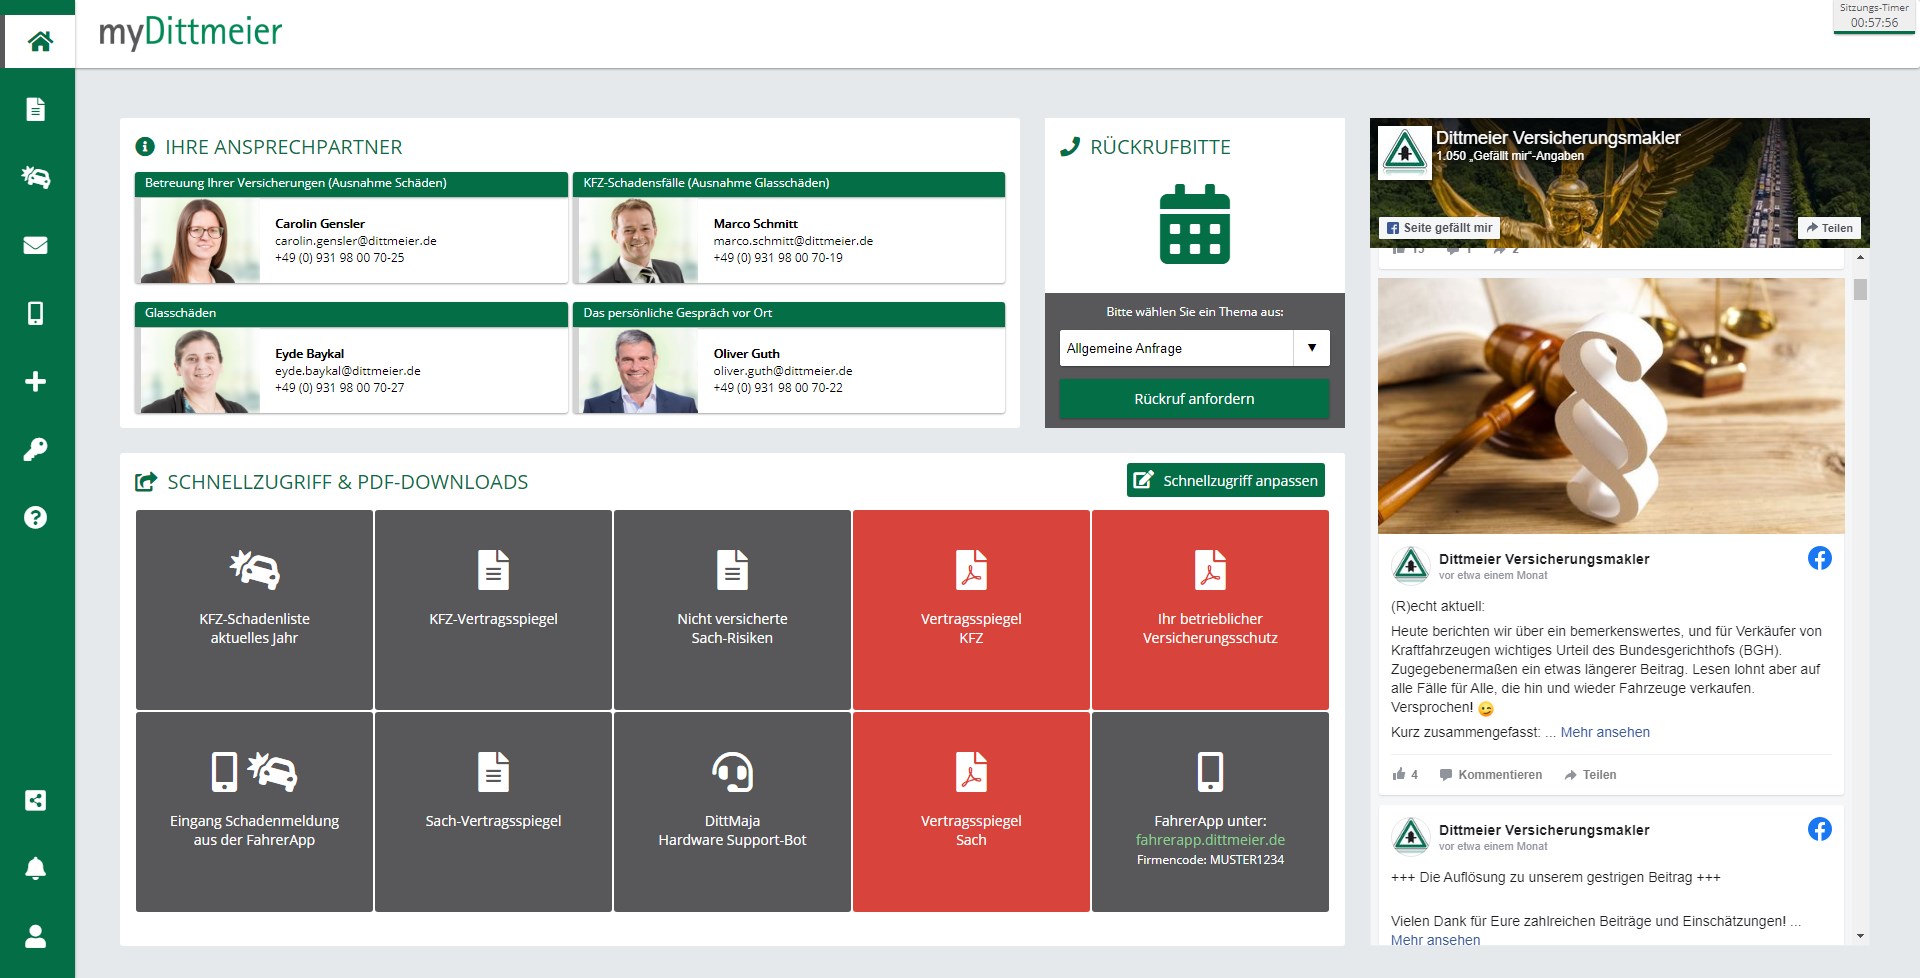Open the fahrerapp.dittmeier.de link

1210,840
